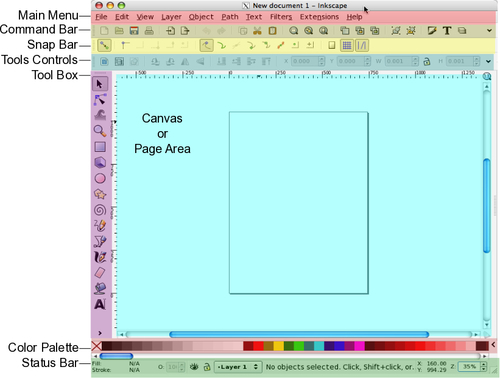The height and width of the screenshot is (378, 500).
Task: Toggle snapping to grids
Action: pyautogui.click(x=347, y=46)
